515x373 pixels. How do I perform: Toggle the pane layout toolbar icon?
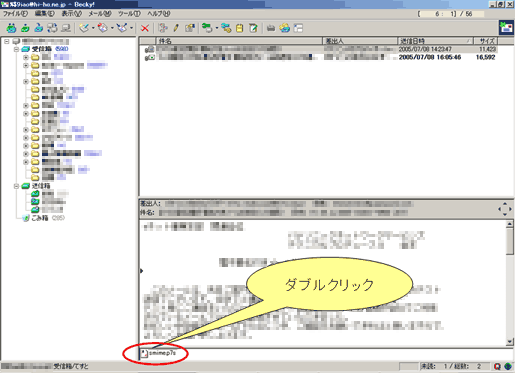tap(298, 28)
